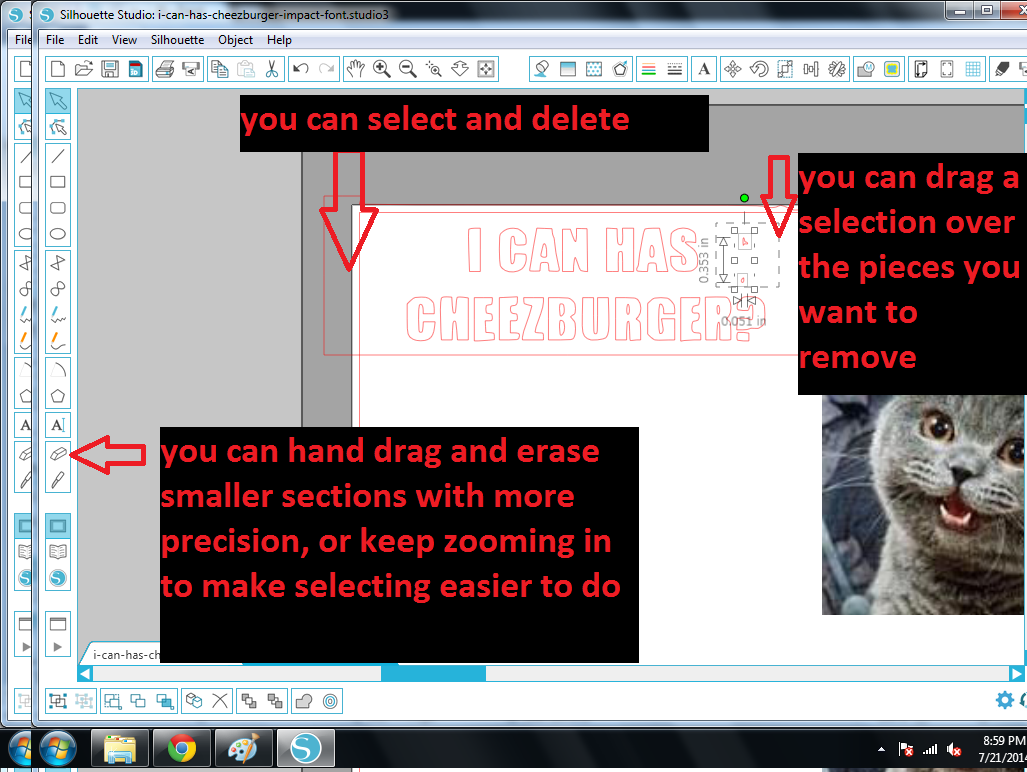This screenshot has height=772, width=1027.
Task: Select the Rounded Rectangle tool
Action: point(58,208)
